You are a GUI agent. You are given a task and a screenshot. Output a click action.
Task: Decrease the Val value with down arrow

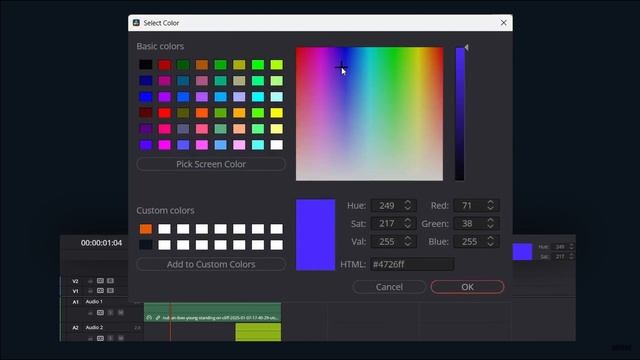tap(407, 244)
